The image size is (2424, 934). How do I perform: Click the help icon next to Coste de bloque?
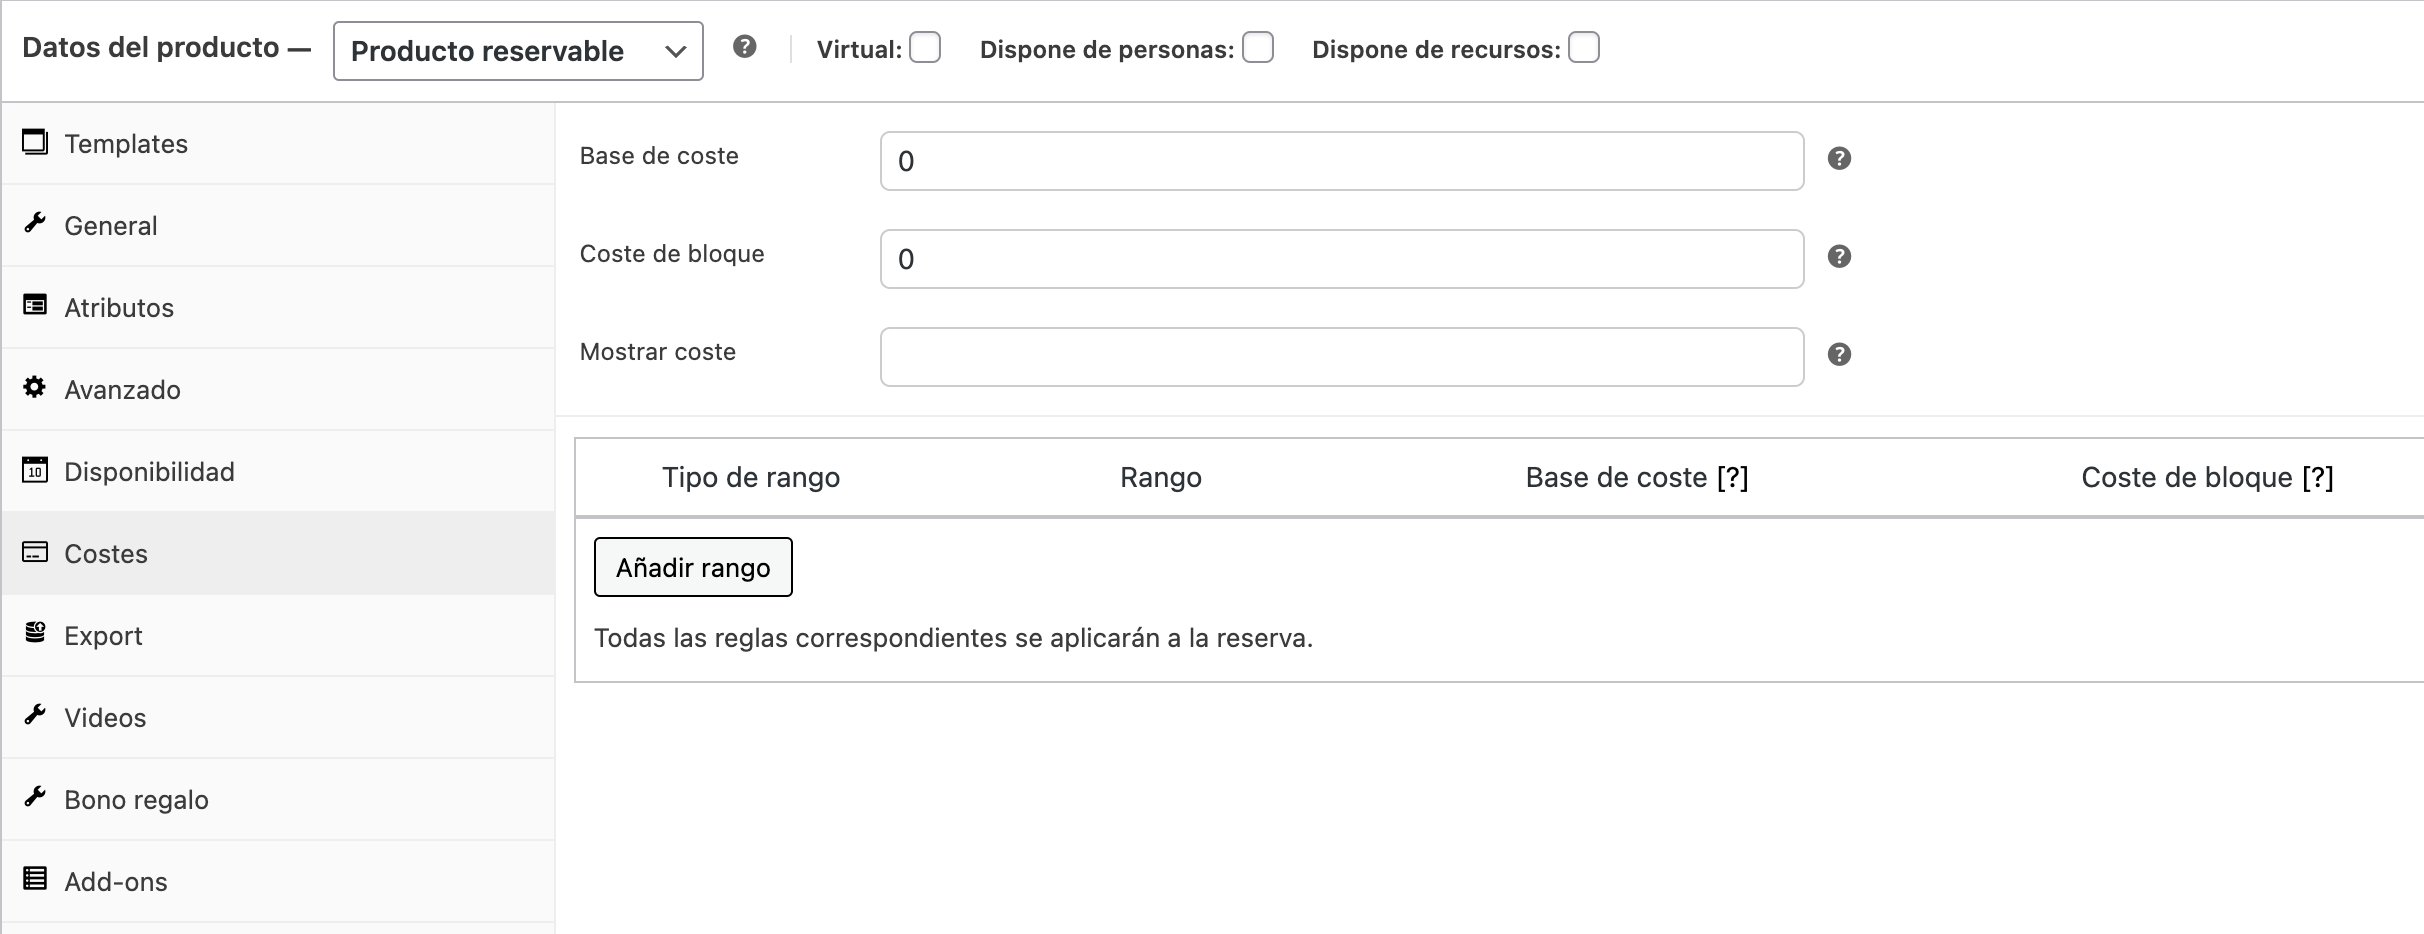(1839, 257)
